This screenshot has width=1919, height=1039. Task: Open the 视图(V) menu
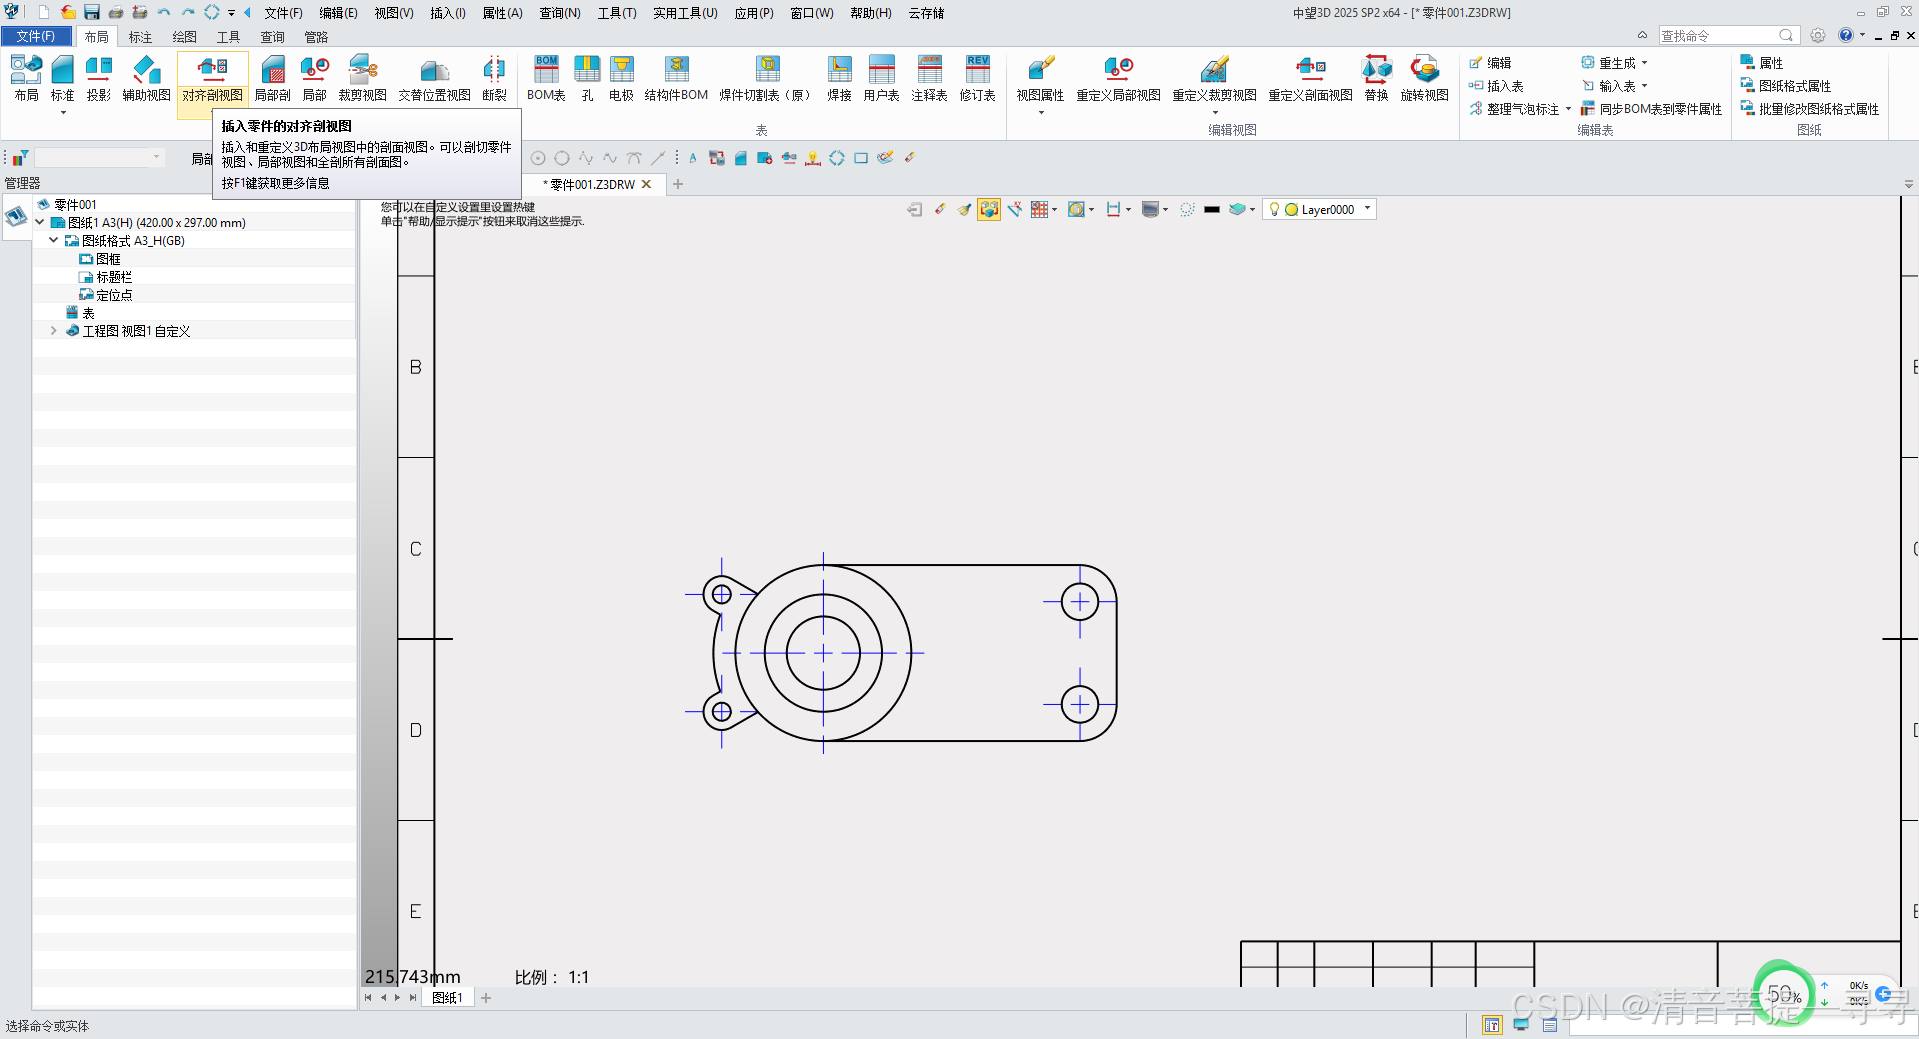click(x=394, y=13)
